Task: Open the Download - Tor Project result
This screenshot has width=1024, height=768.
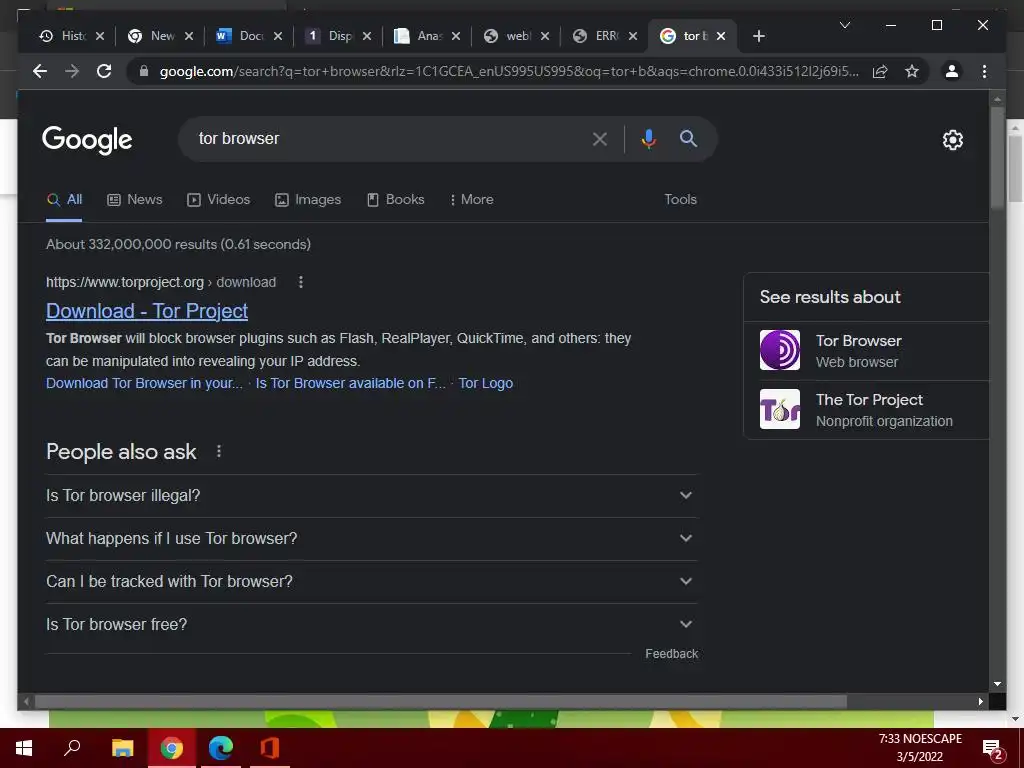Action: tap(147, 311)
